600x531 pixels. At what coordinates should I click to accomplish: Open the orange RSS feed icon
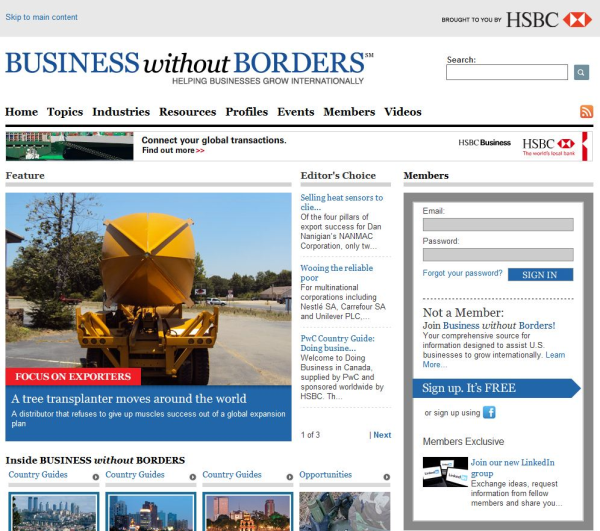pyautogui.click(x=586, y=111)
